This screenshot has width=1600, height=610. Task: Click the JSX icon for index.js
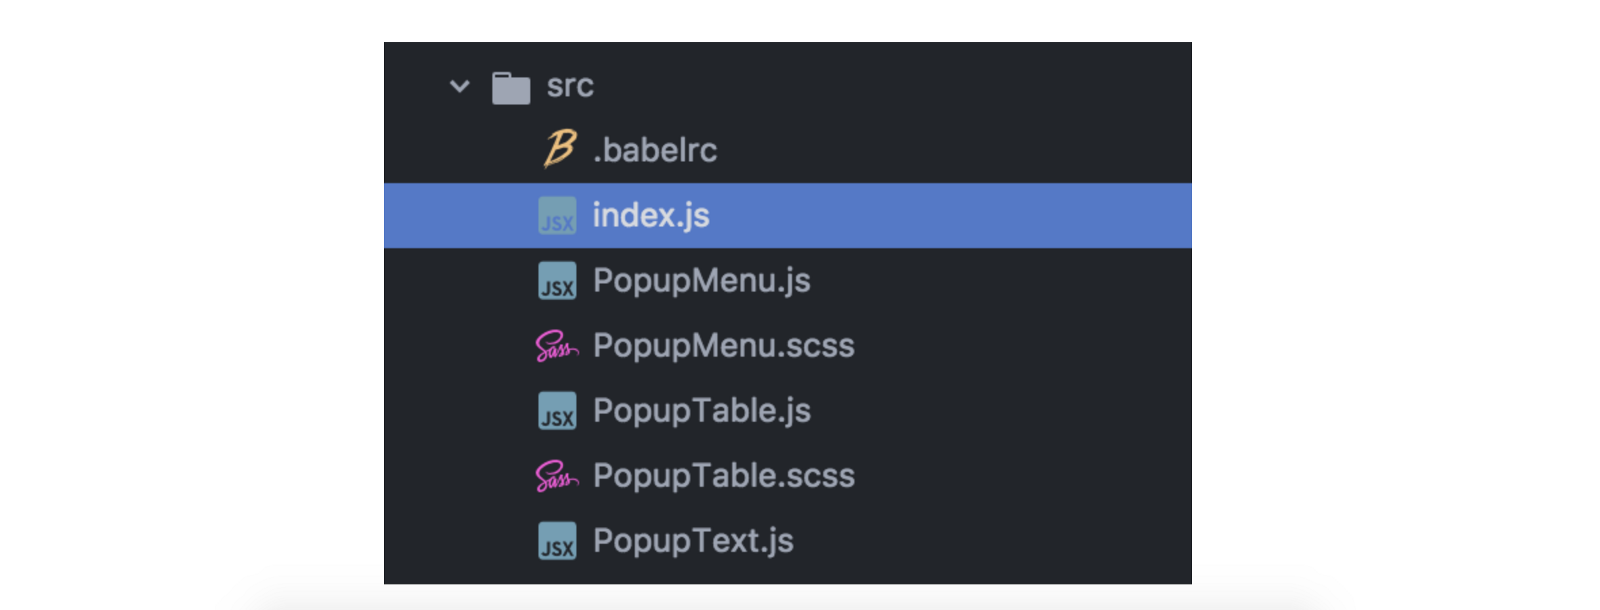(557, 216)
